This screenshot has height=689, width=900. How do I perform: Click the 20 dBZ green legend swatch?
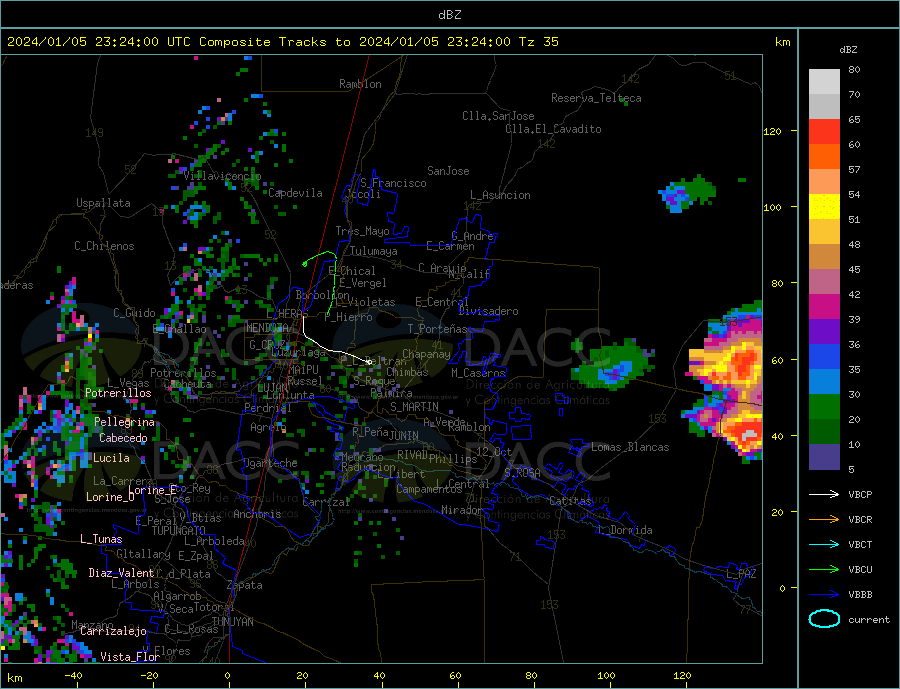coord(824,407)
